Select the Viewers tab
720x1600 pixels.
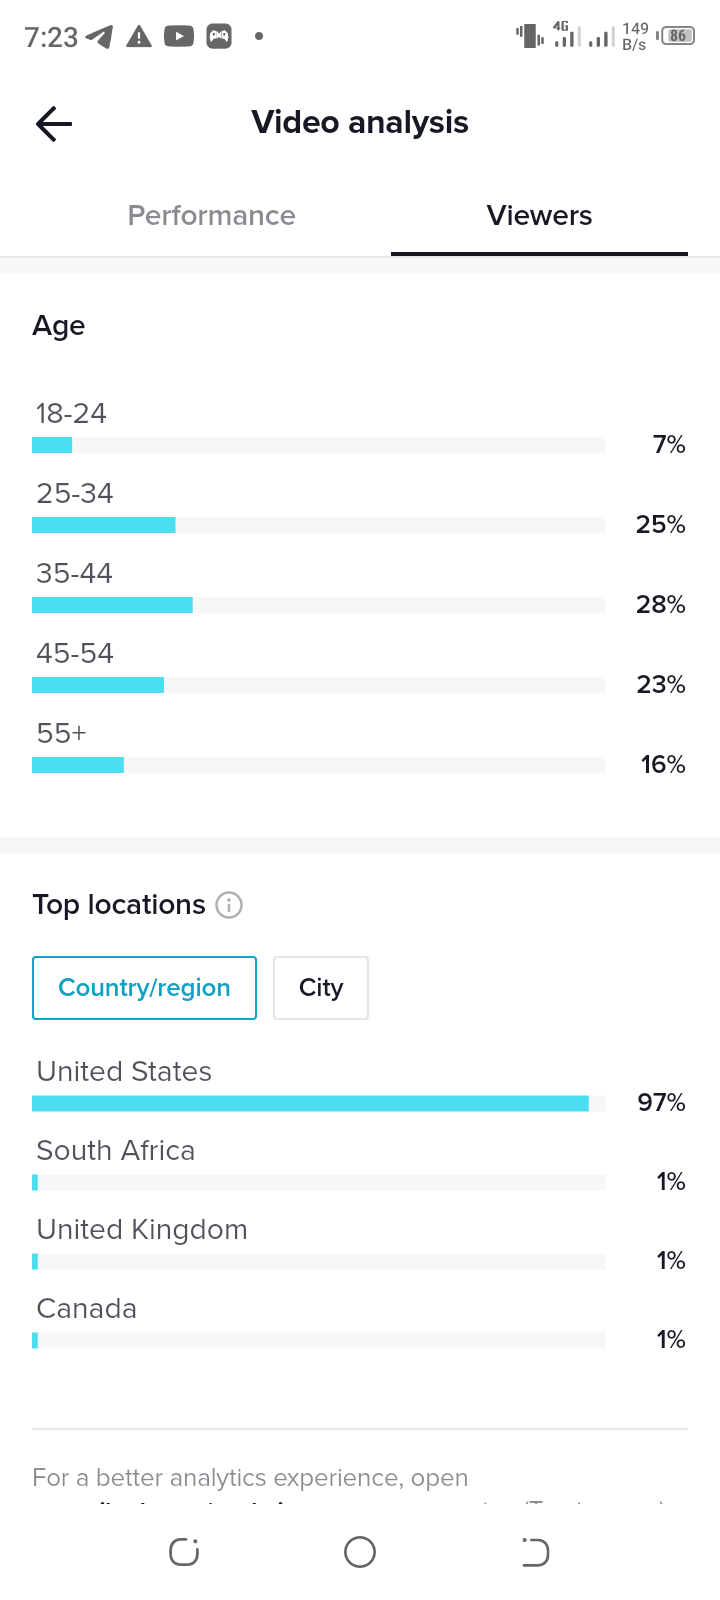(x=540, y=216)
